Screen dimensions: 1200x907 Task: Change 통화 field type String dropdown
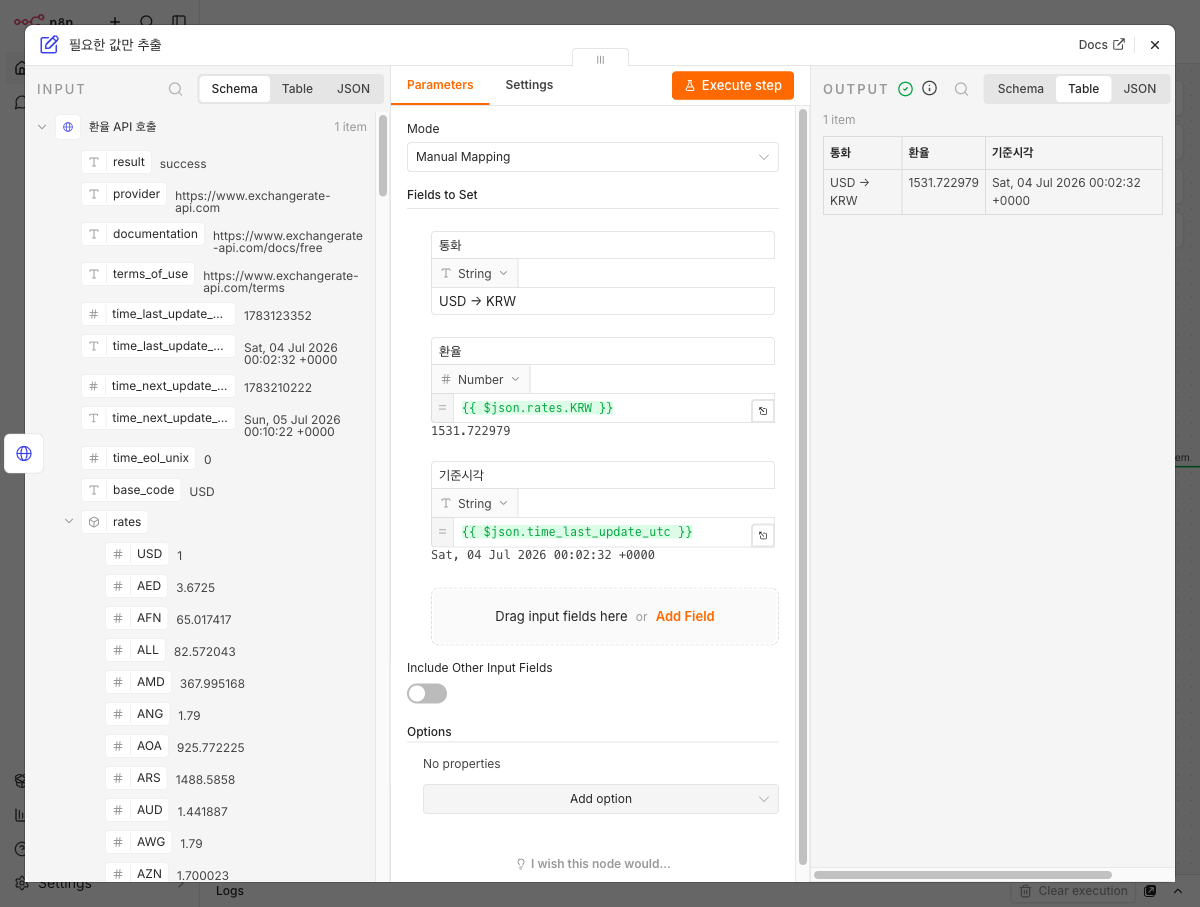pyautogui.click(x=475, y=273)
